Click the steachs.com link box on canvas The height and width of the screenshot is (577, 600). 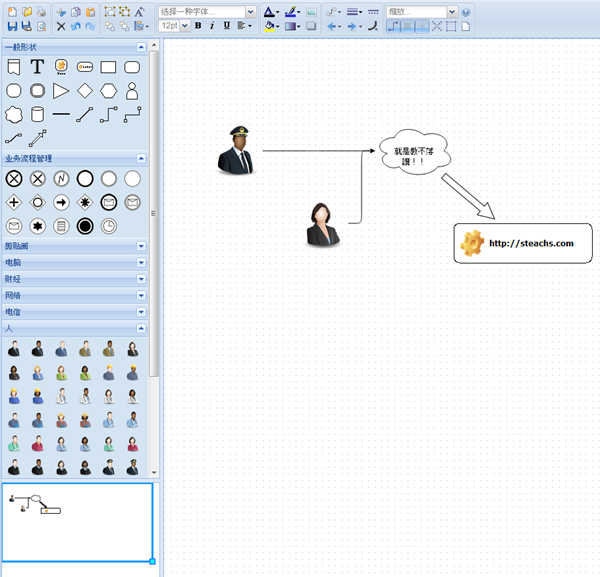[x=522, y=243]
